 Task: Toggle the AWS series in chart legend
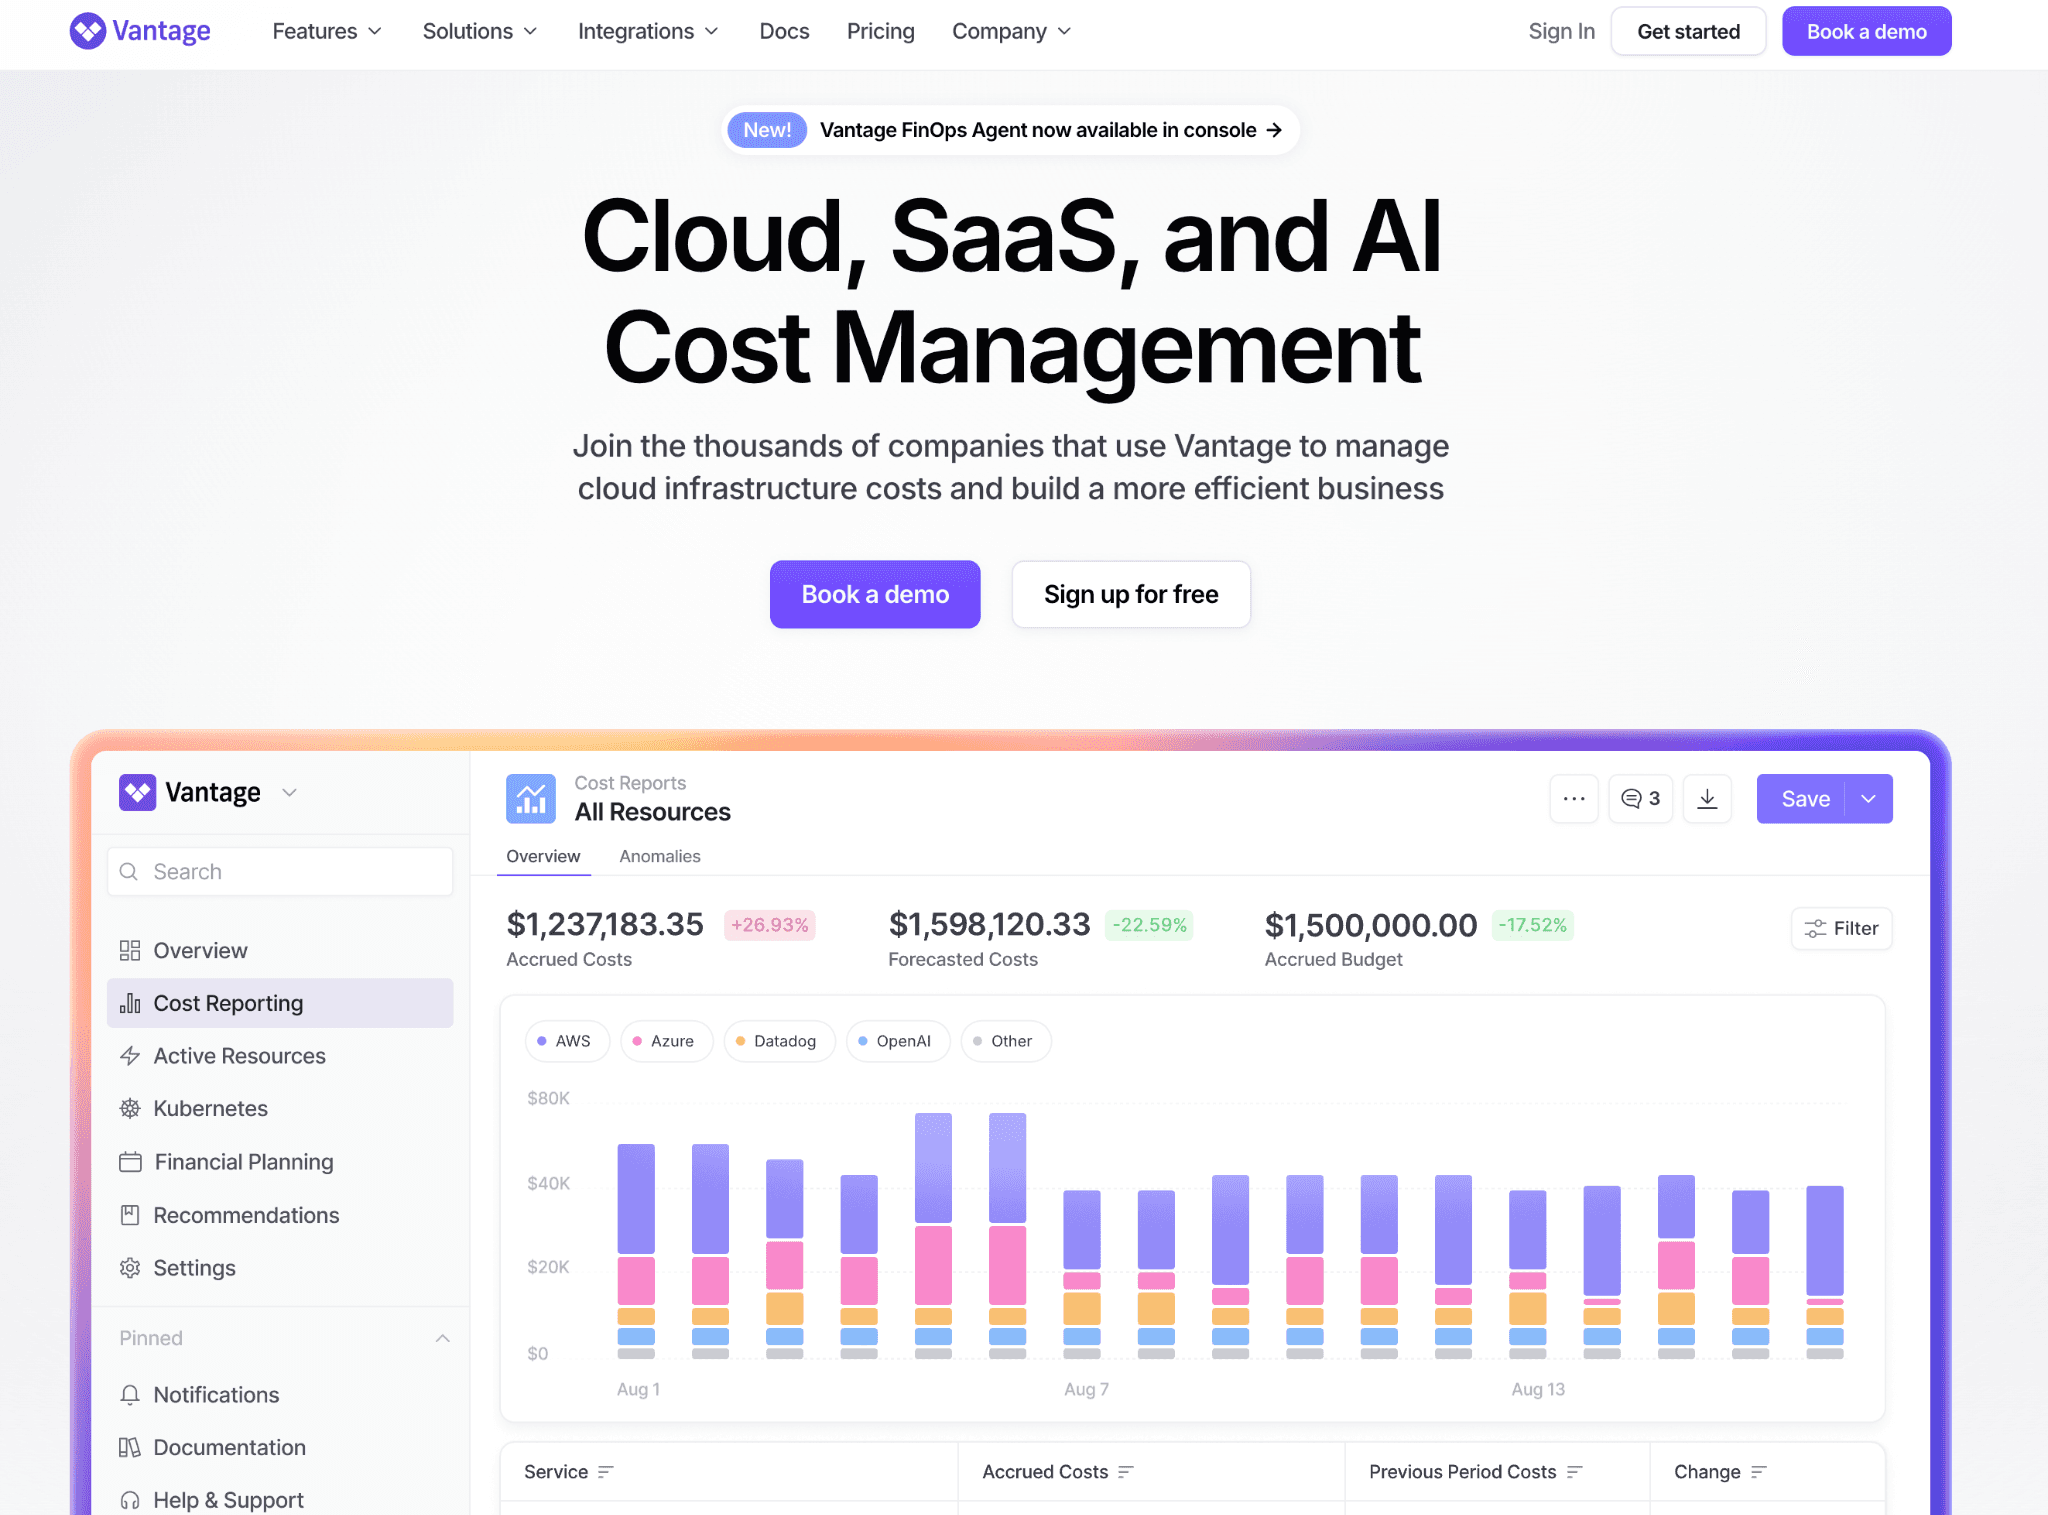567,1041
